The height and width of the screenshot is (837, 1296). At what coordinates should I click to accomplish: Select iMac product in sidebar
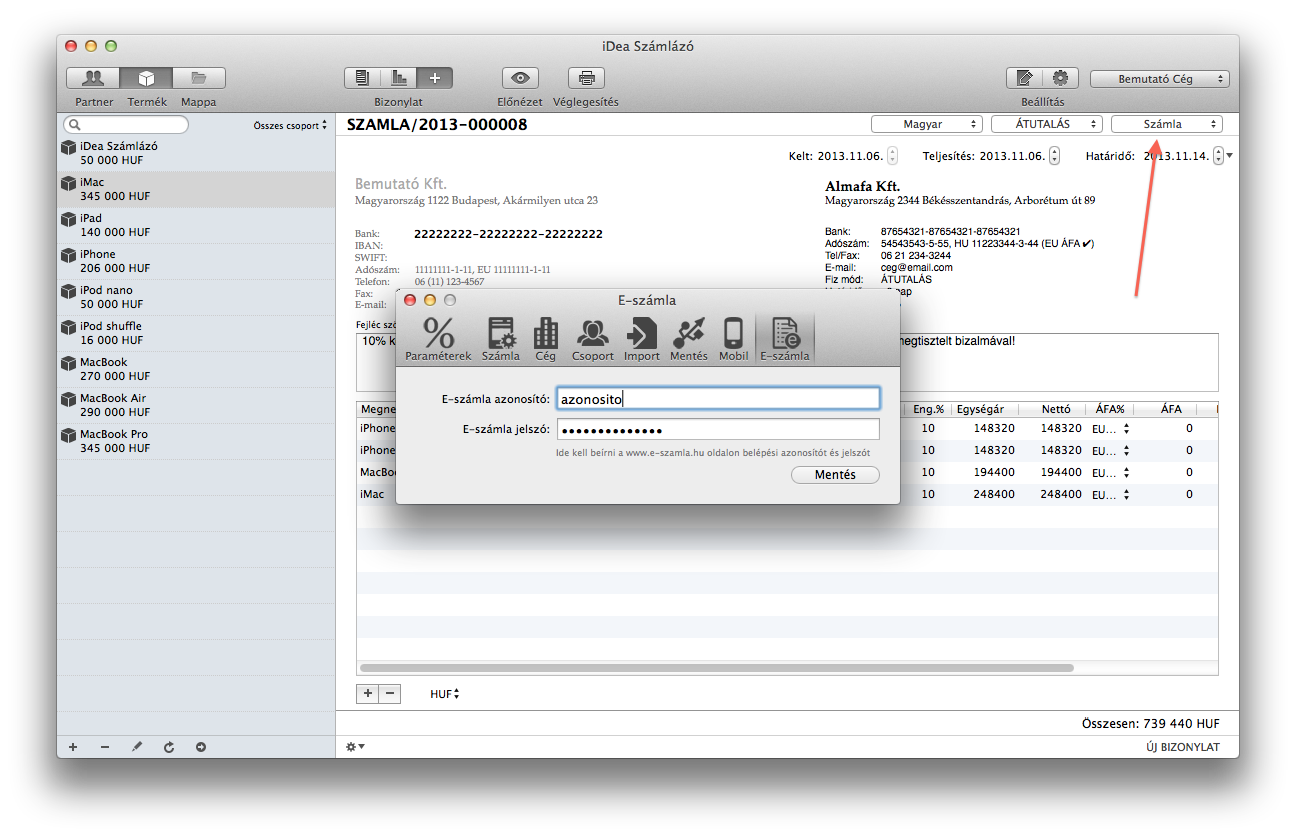[x=196, y=189]
